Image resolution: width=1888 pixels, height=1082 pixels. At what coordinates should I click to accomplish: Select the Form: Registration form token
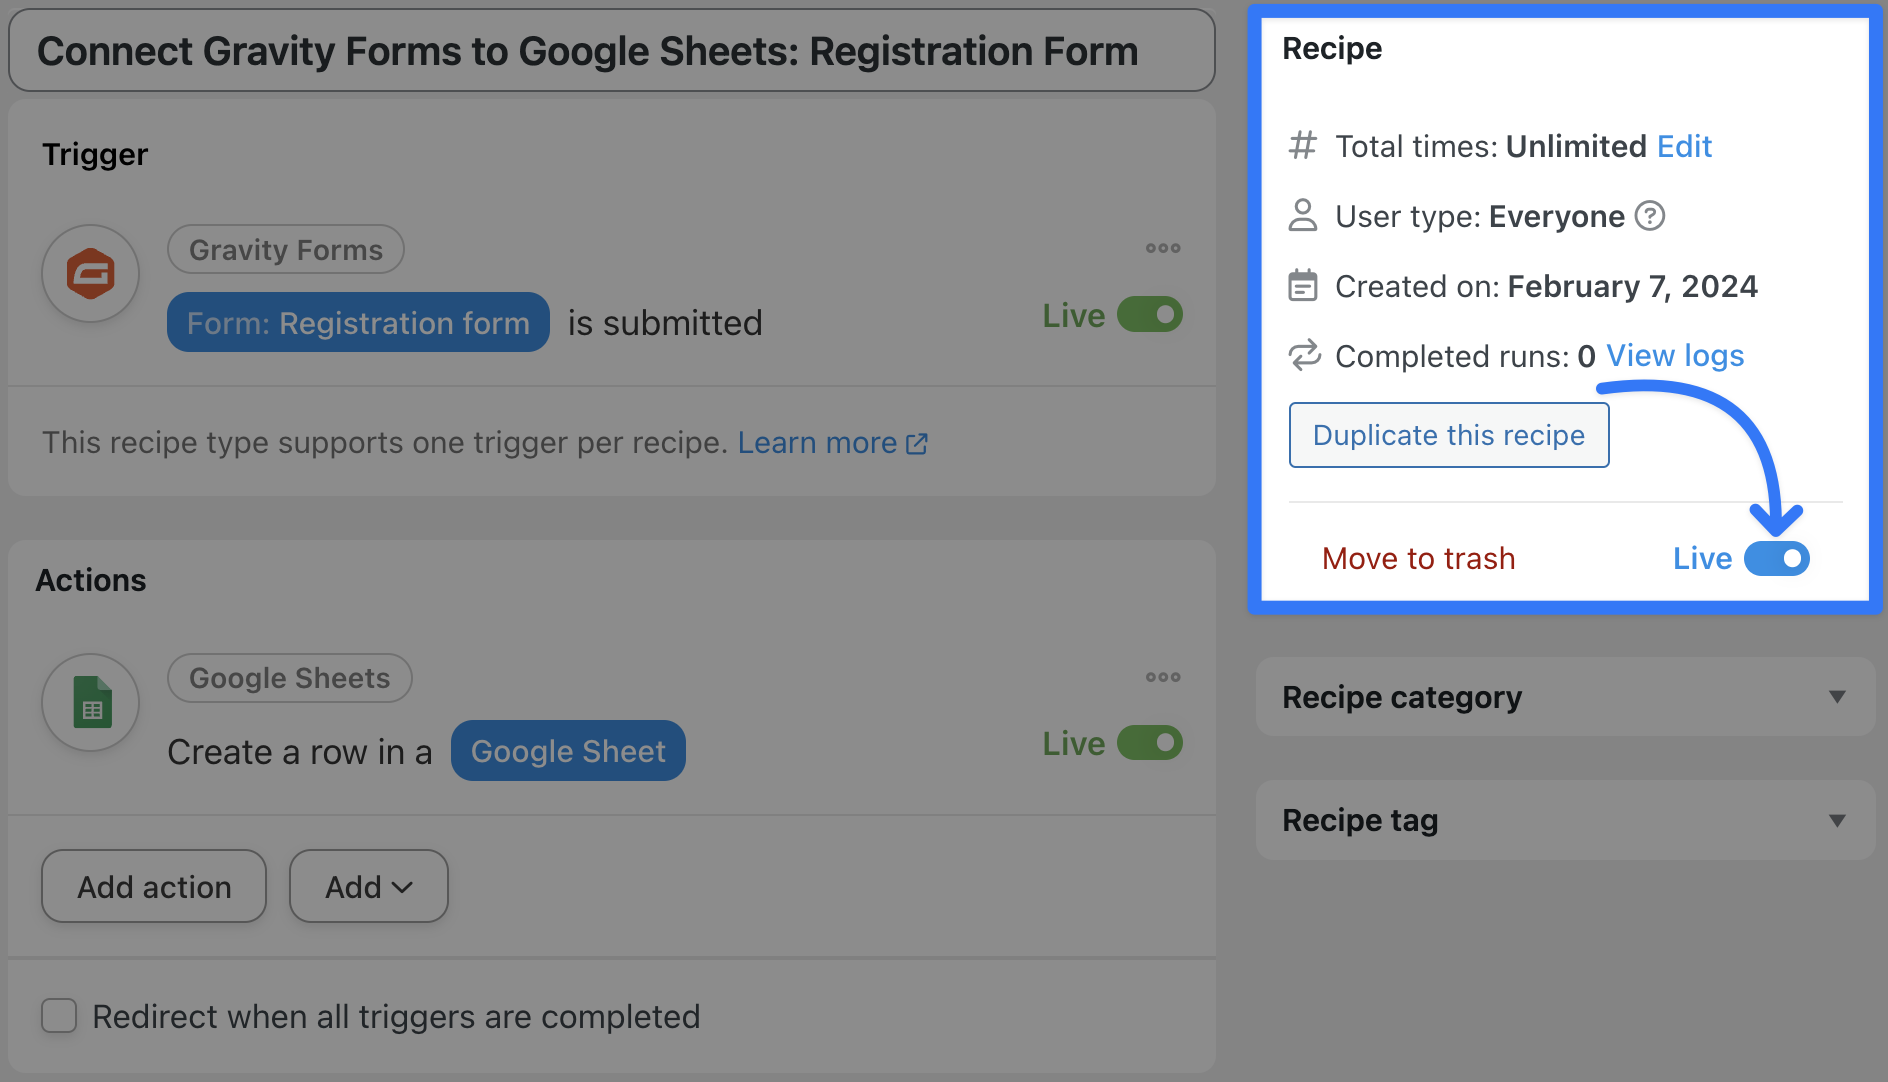[358, 322]
